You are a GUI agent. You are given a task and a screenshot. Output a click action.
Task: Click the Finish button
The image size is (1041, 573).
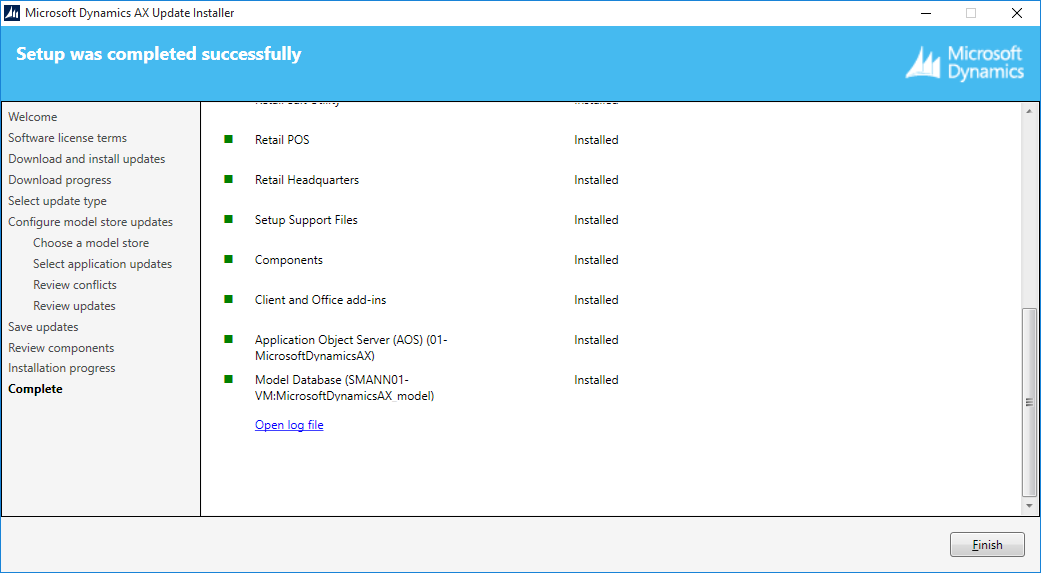coord(987,544)
